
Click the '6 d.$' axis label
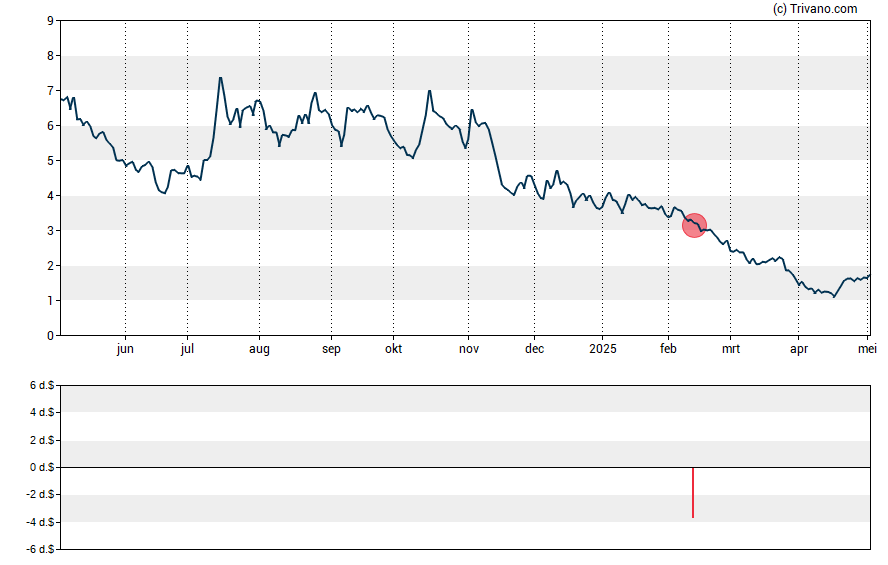click(42, 386)
